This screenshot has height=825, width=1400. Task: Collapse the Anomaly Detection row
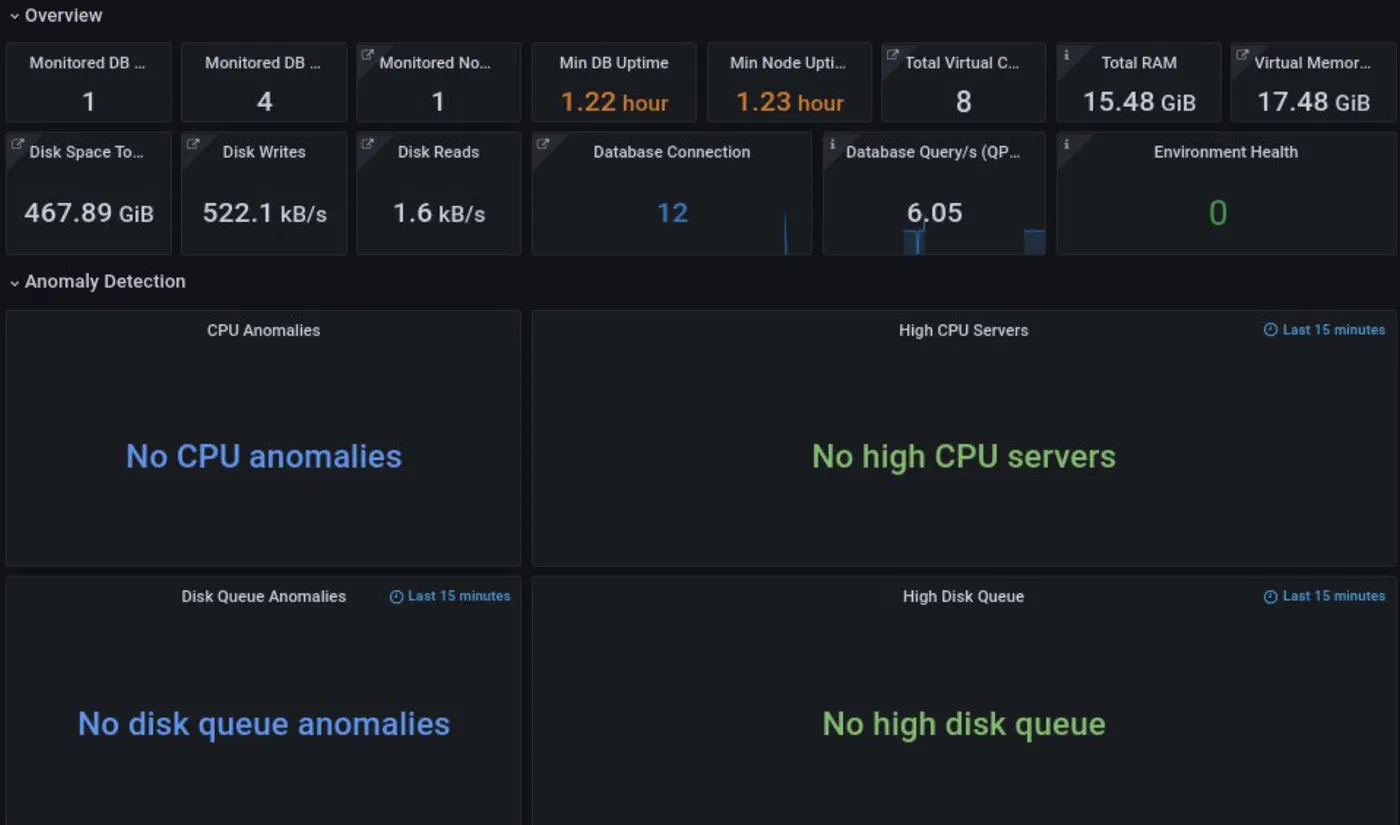coord(98,281)
